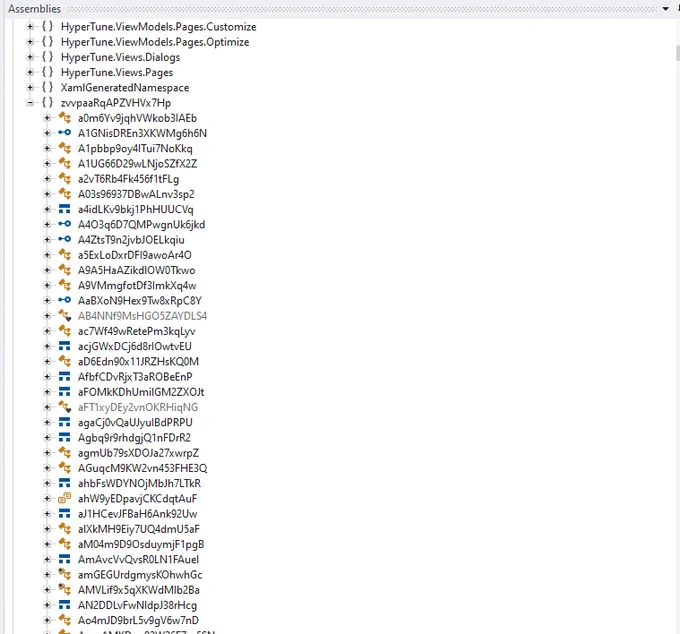The height and width of the screenshot is (634, 680).
Task: Click struct icon beside AfbfCDvRjxT3aROBeEnP
Action: click(x=64, y=376)
